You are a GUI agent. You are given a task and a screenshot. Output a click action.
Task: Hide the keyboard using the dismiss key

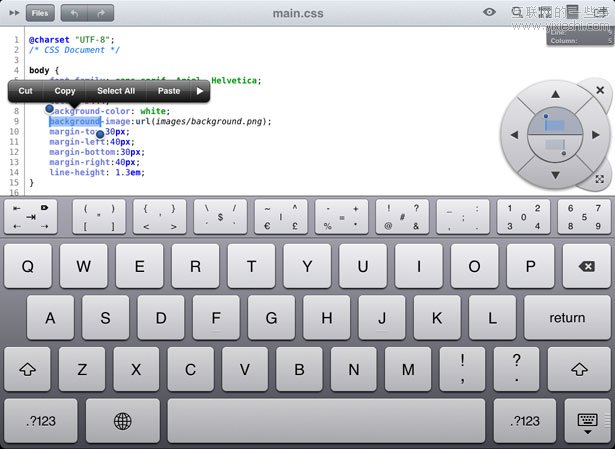tap(587, 421)
